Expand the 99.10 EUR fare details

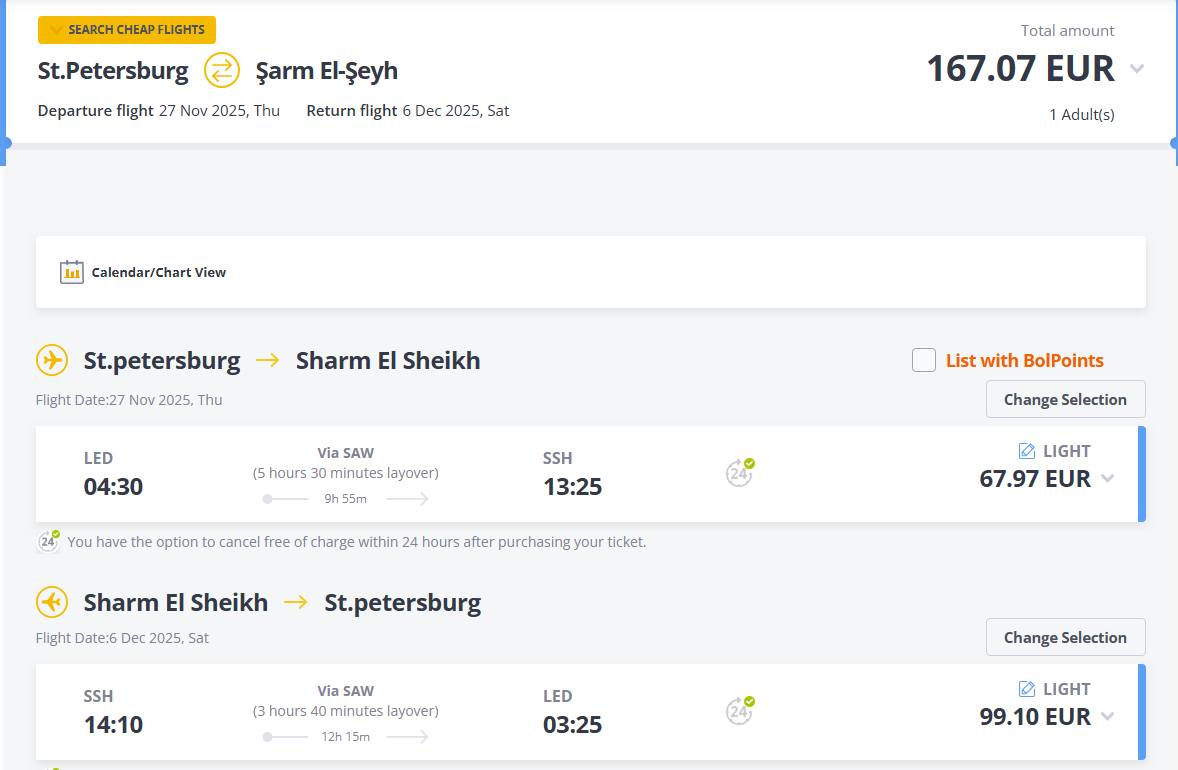pyautogui.click(x=1107, y=716)
